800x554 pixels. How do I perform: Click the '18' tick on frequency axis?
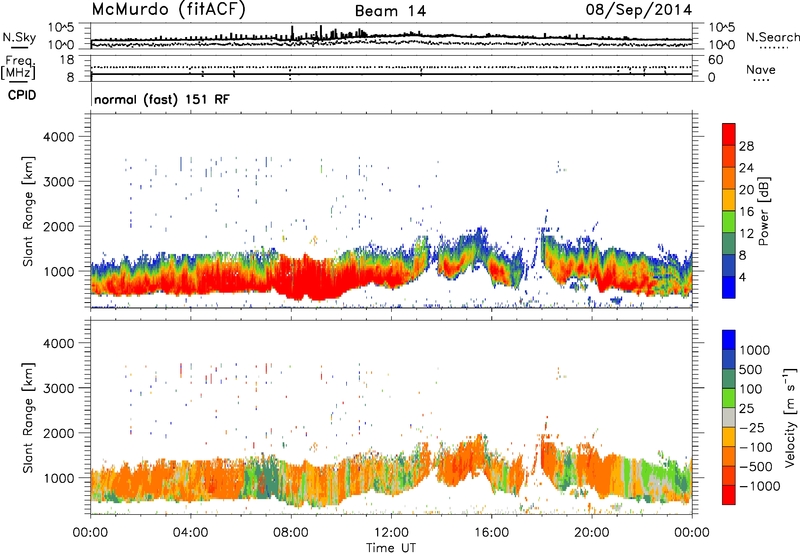tap(67, 60)
